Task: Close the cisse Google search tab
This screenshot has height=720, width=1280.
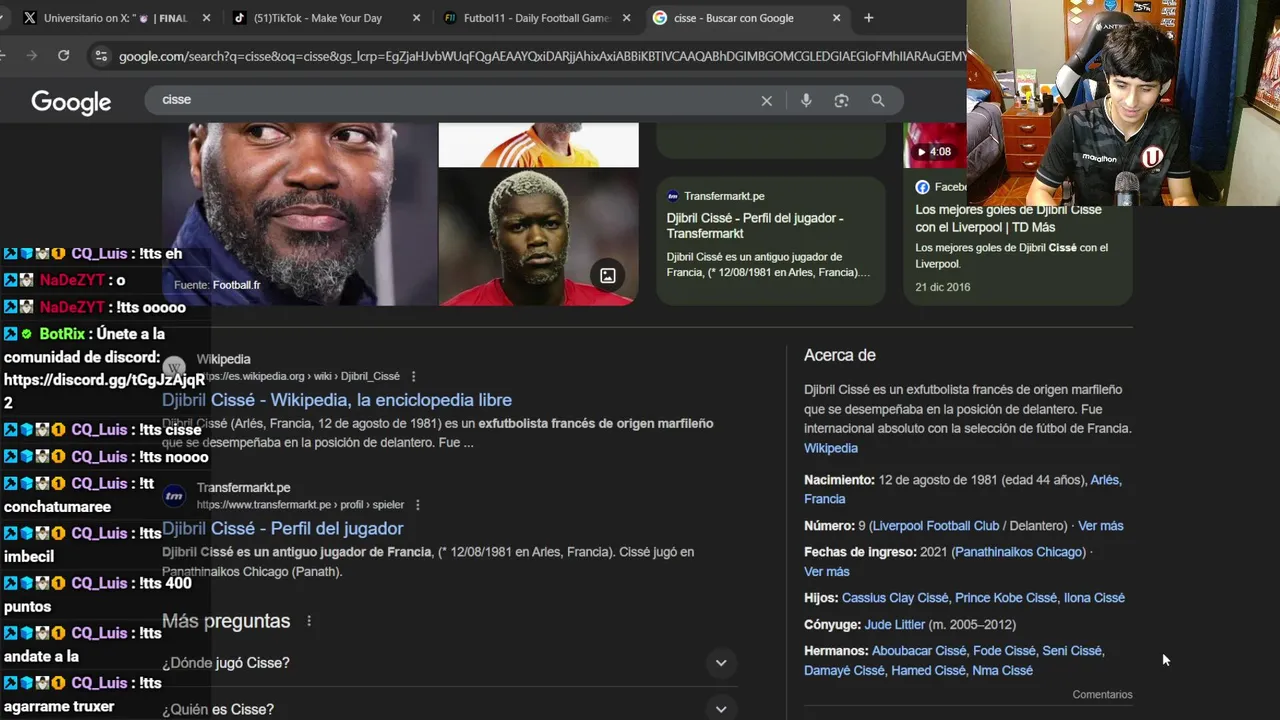Action: coord(837,18)
